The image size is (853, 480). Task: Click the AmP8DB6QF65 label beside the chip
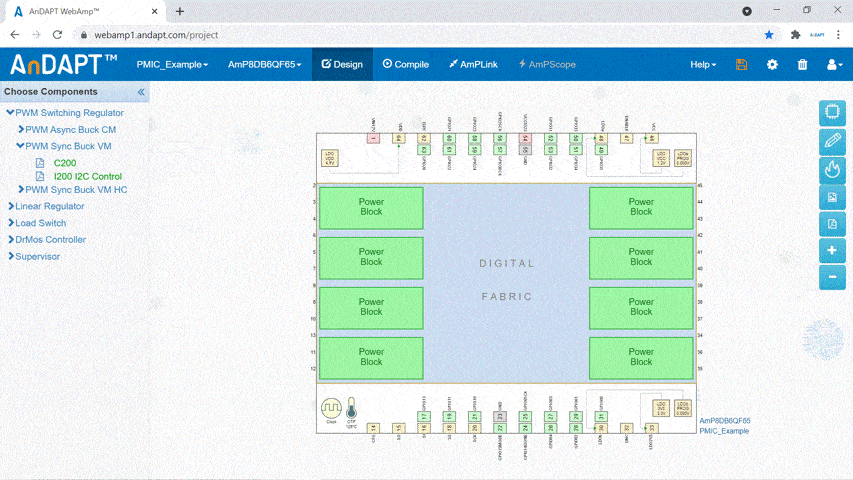pyautogui.click(x=725, y=421)
